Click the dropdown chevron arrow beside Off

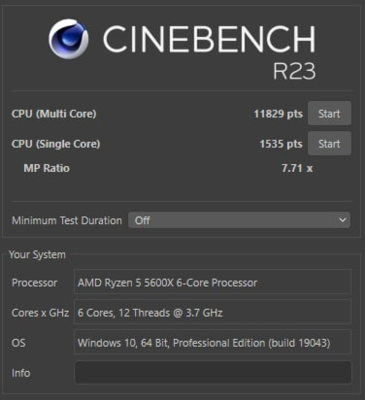pos(342,220)
